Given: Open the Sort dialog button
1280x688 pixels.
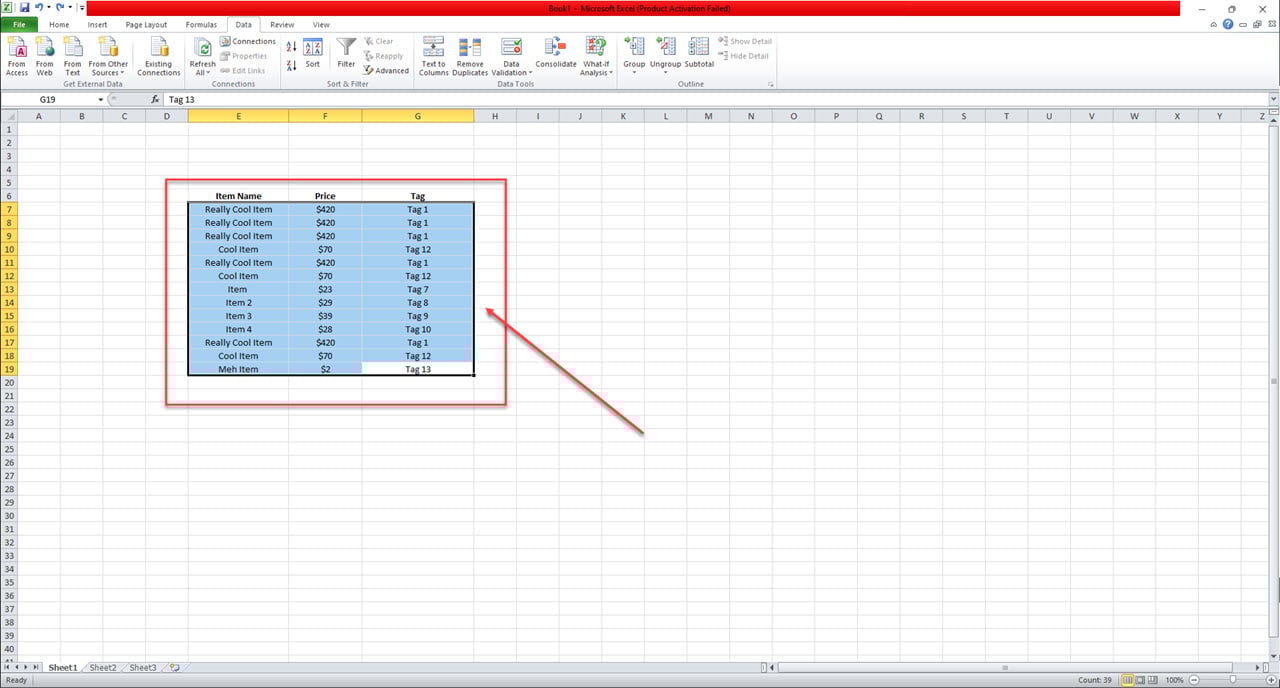Looking at the screenshot, I should pos(313,55).
